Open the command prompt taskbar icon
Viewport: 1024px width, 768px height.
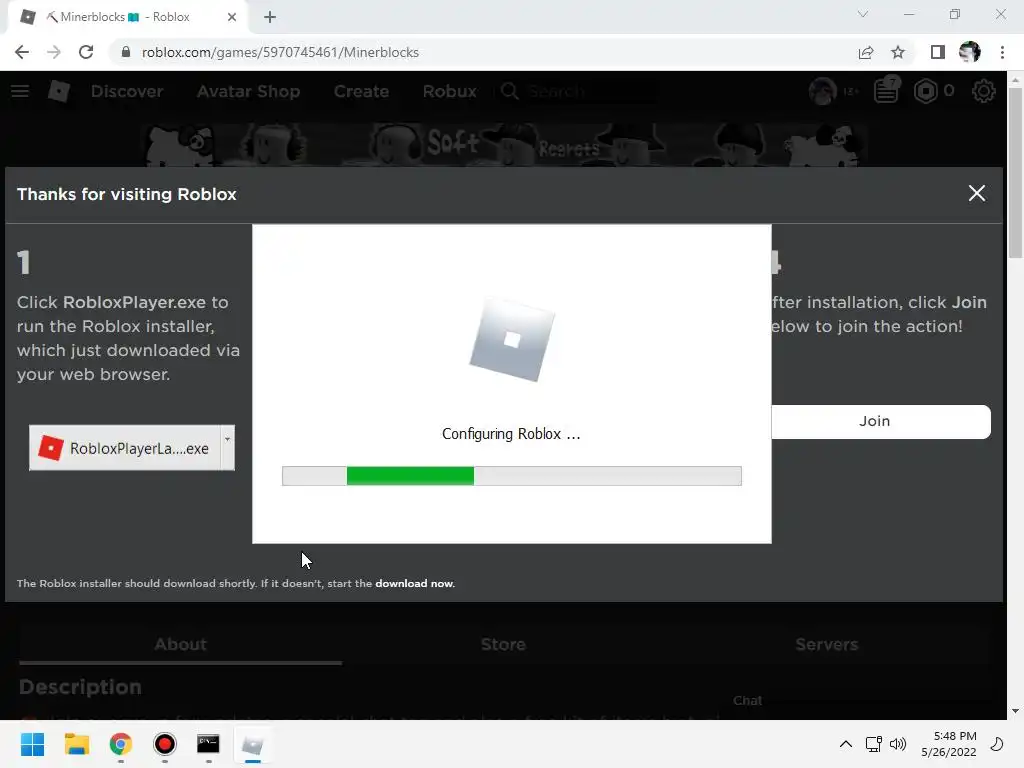(208, 744)
